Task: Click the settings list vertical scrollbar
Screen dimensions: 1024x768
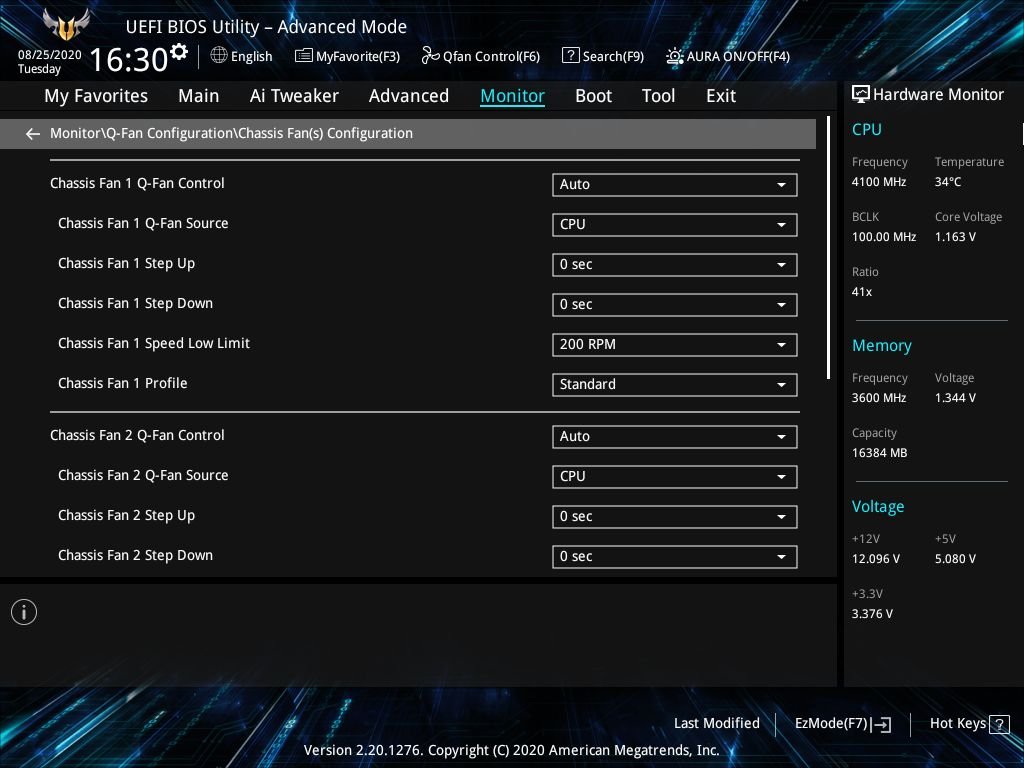Action: click(x=828, y=248)
